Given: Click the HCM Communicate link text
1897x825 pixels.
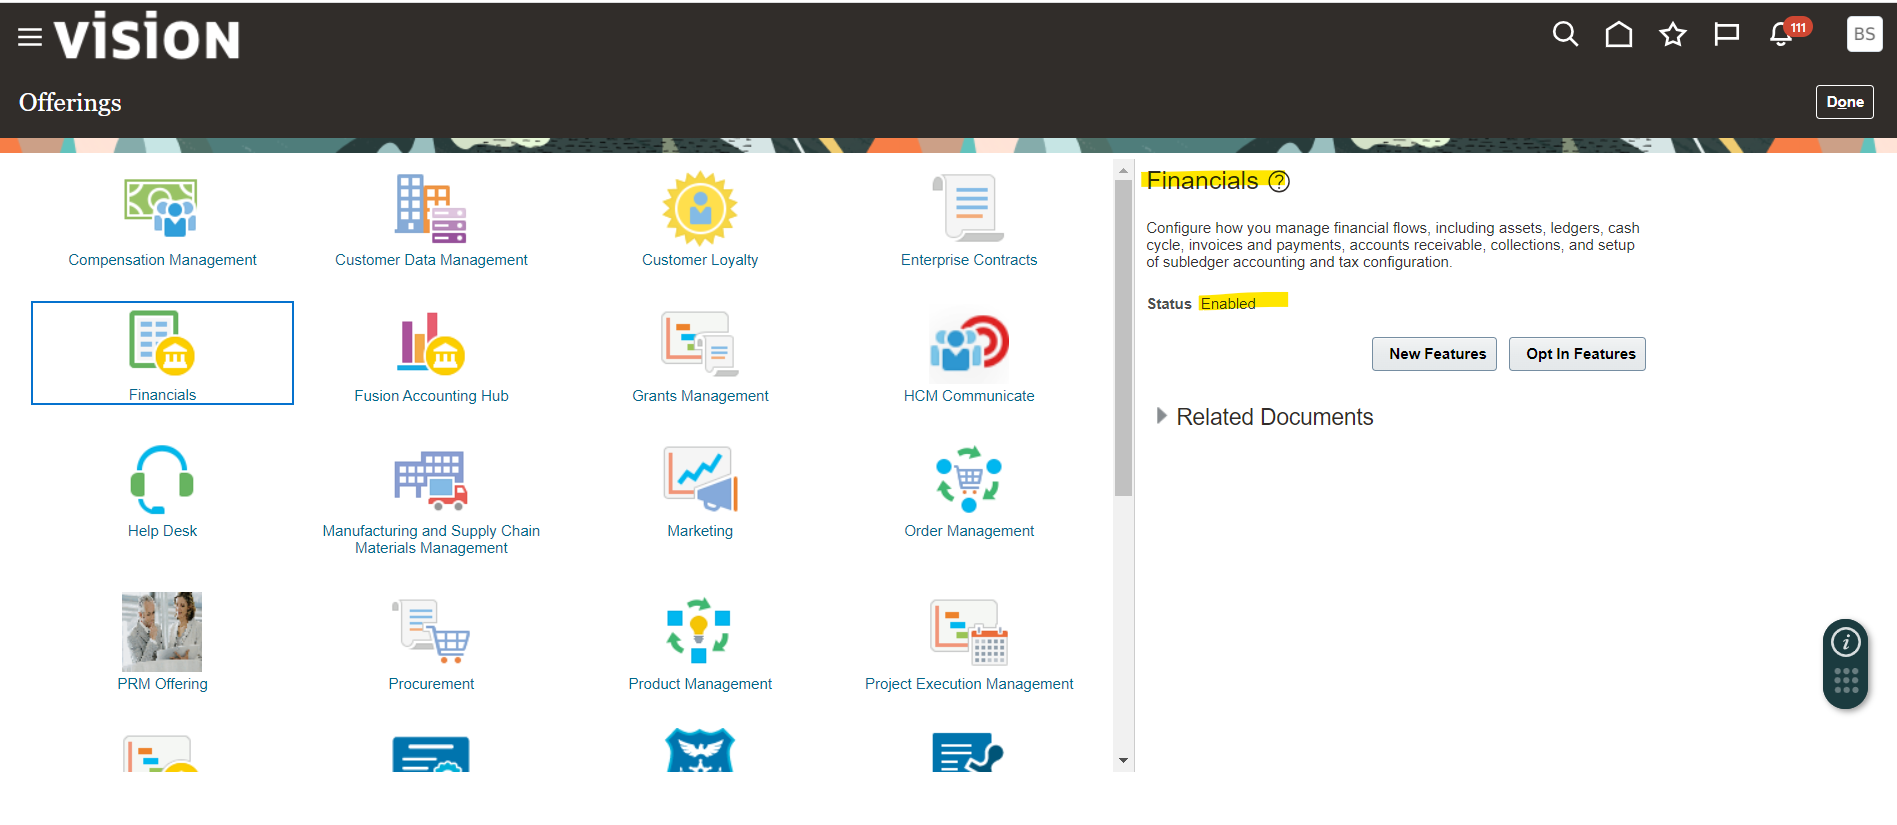Looking at the screenshot, I should click(969, 396).
